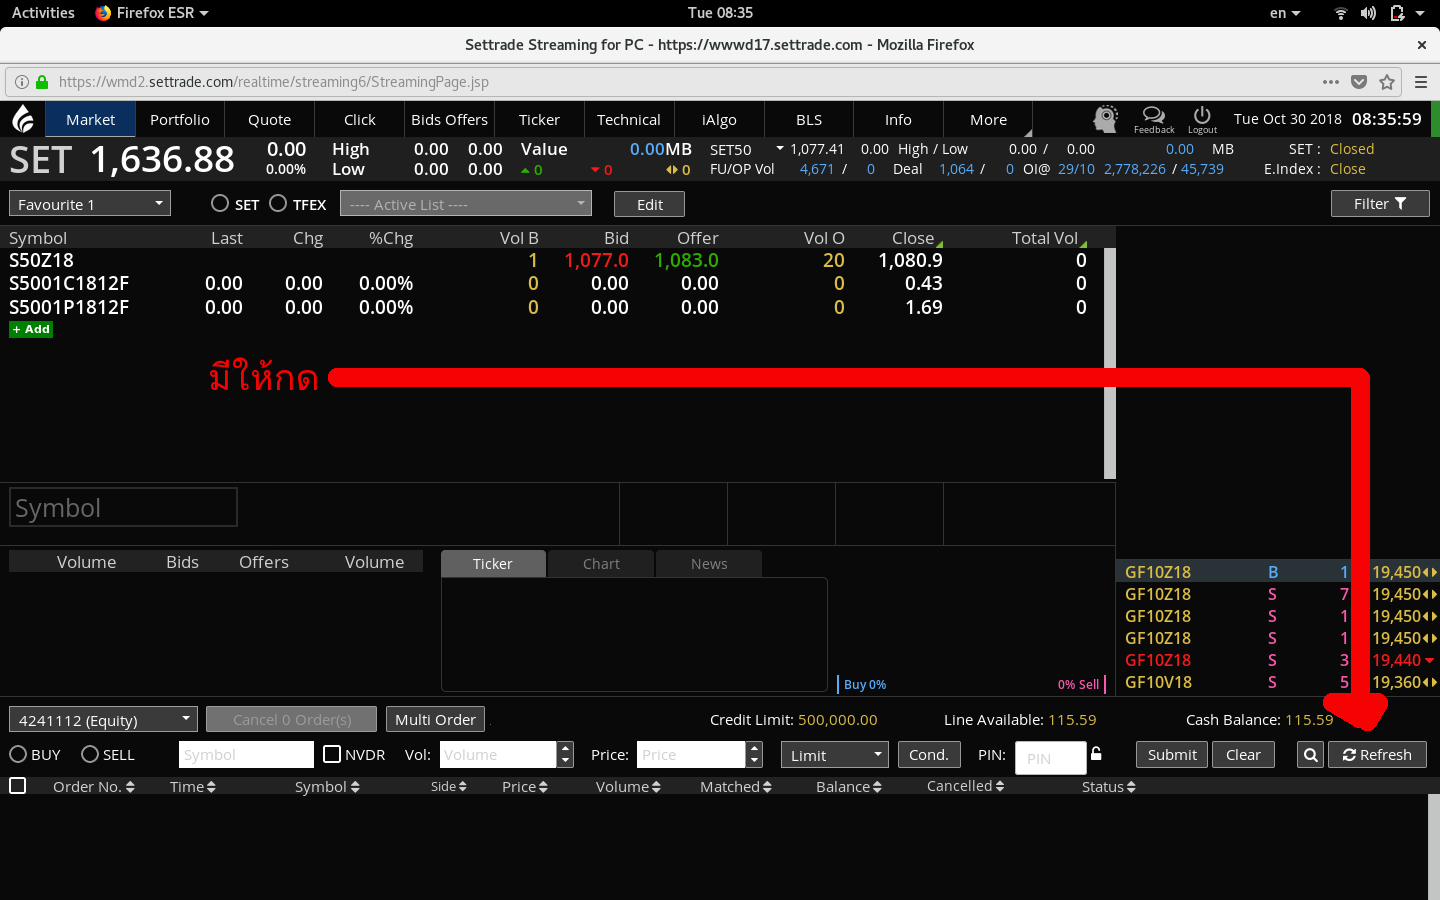The height and width of the screenshot is (900, 1440).
Task: Clear the order form
Action: coord(1244,754)
